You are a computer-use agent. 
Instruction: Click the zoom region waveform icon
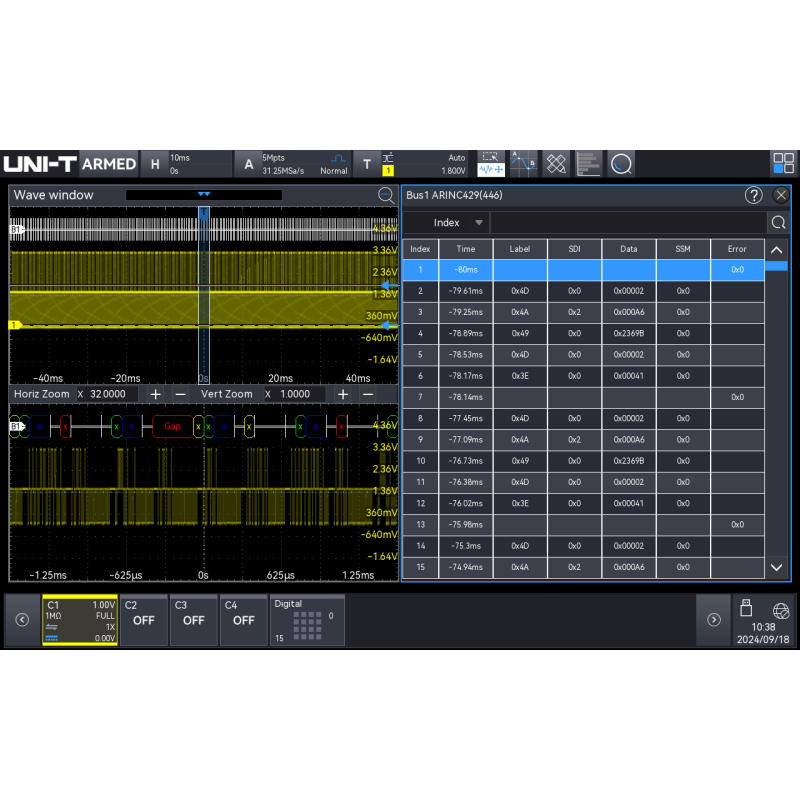click(x=491, y=164)
